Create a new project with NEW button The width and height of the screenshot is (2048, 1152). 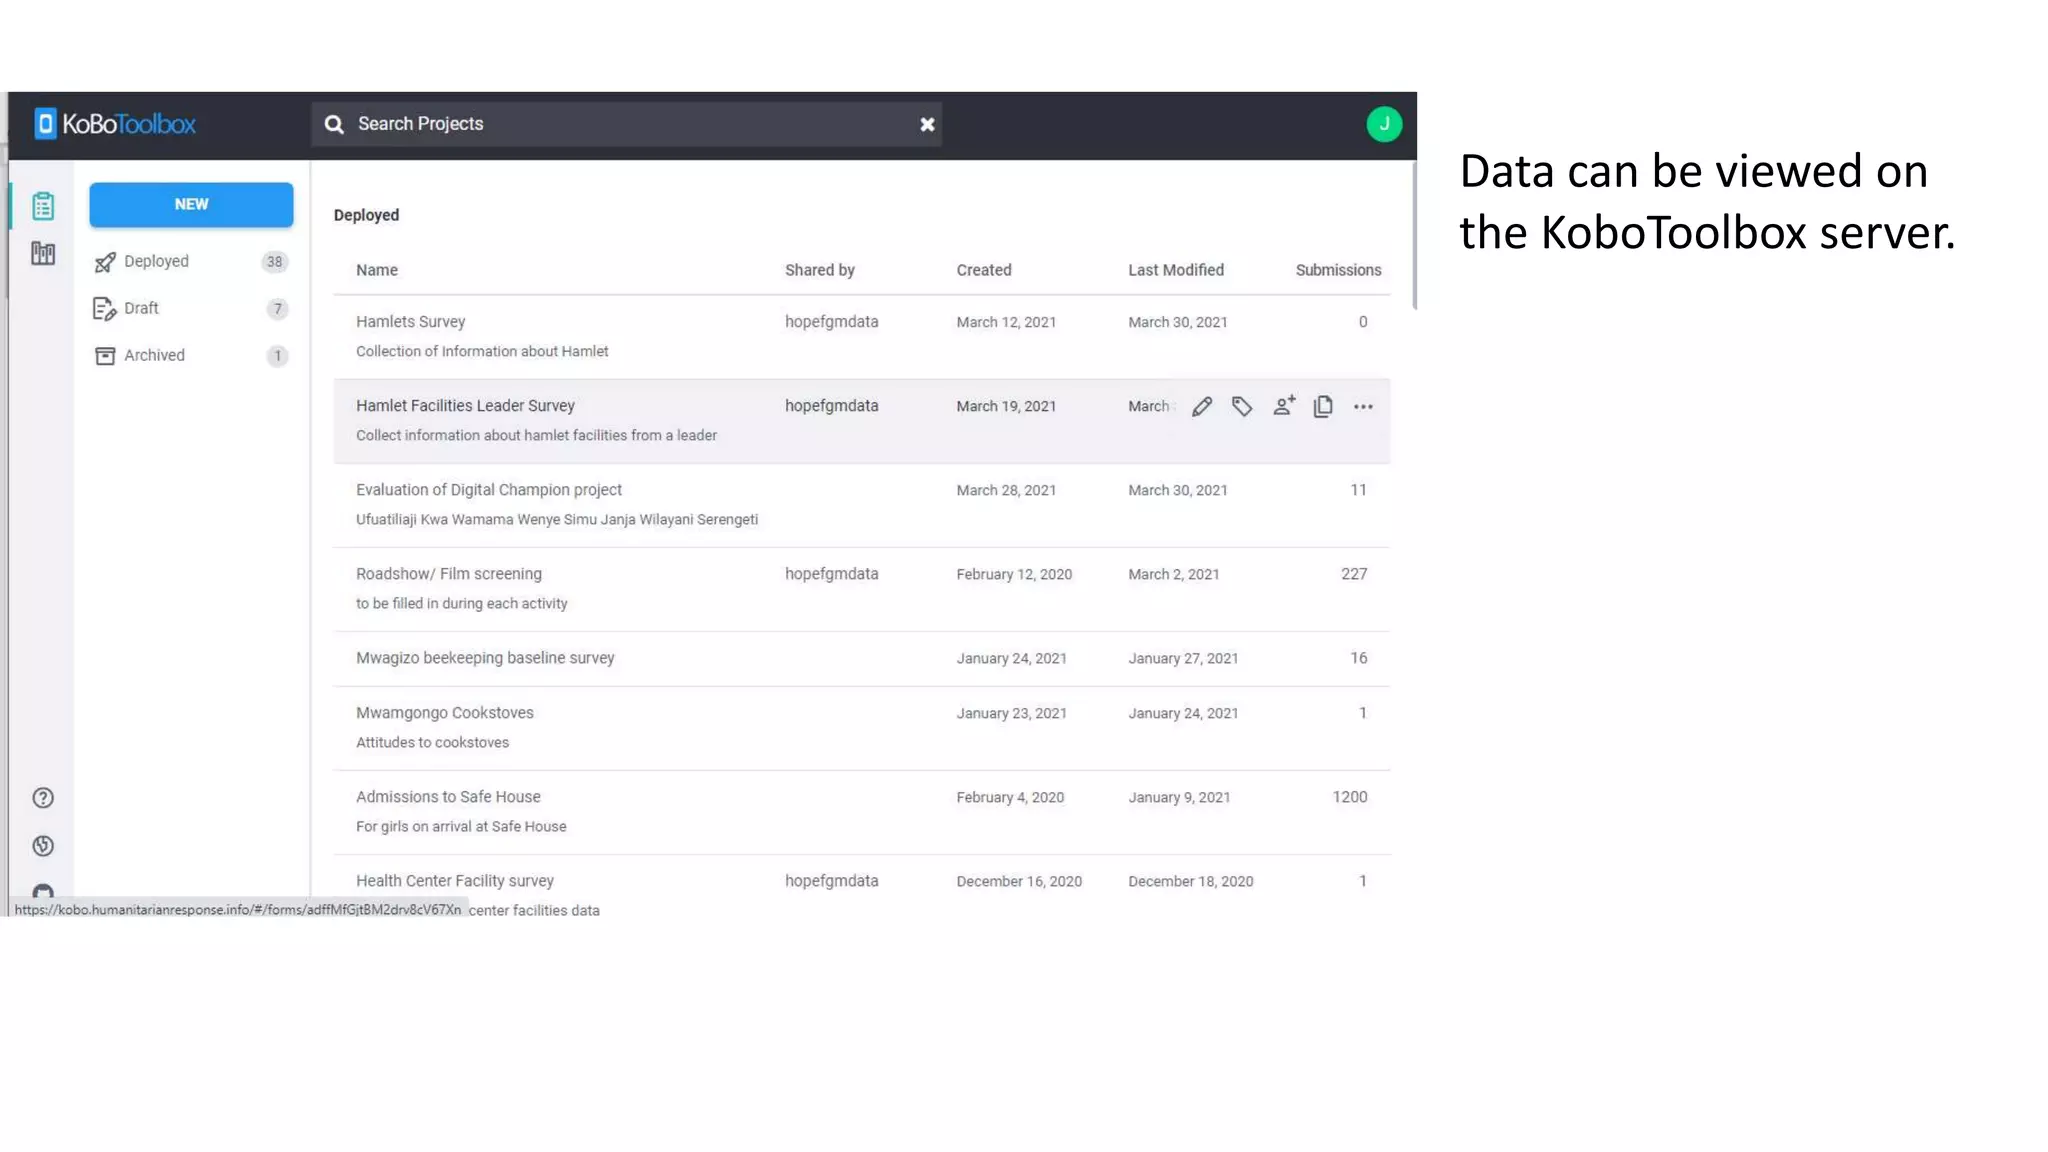point(191,204)
